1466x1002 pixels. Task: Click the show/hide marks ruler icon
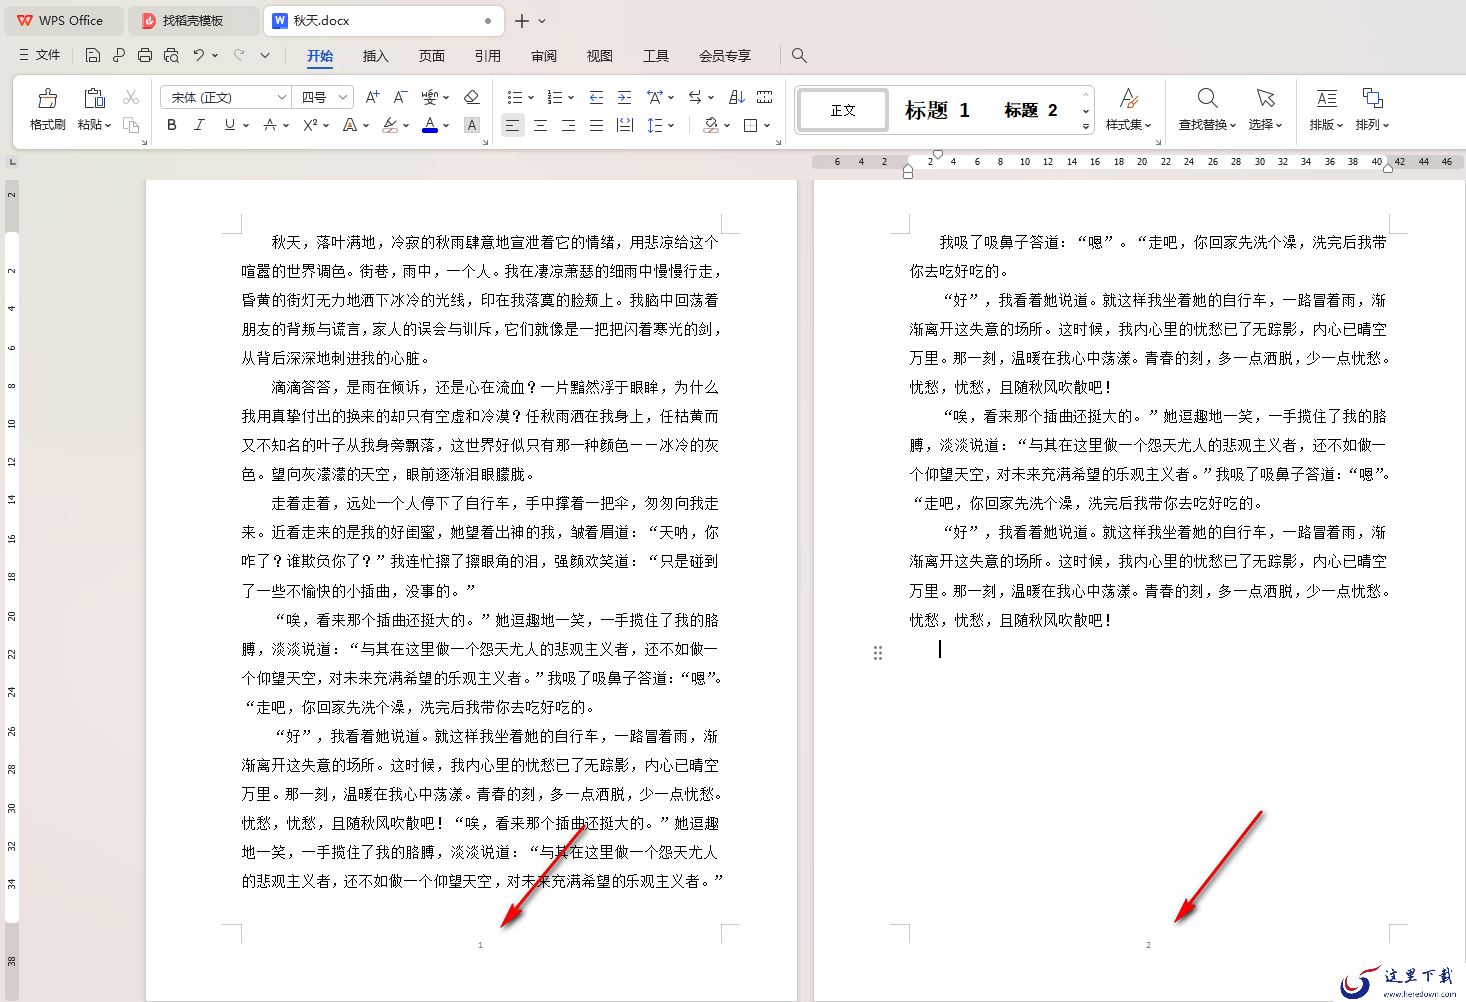click(x=765, y=97)
